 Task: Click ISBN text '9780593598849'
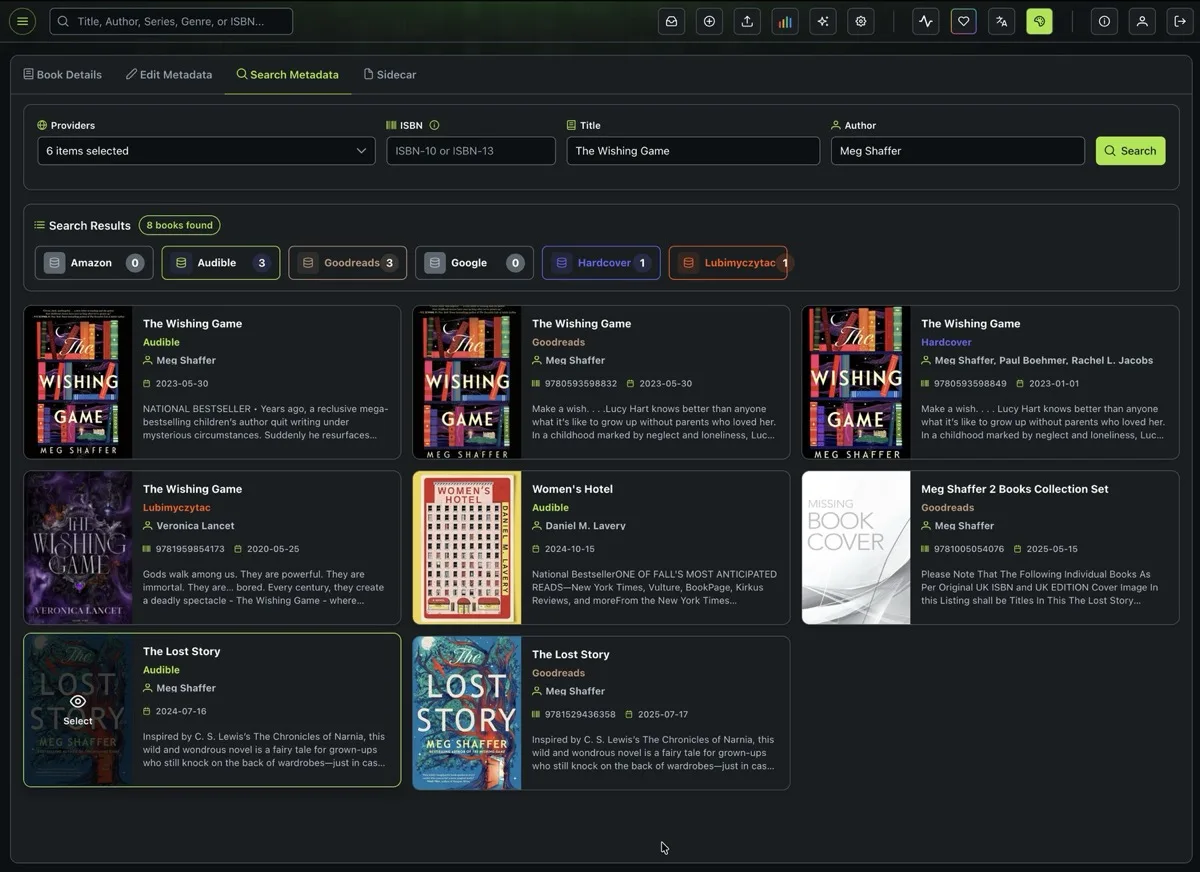point(970,383)
